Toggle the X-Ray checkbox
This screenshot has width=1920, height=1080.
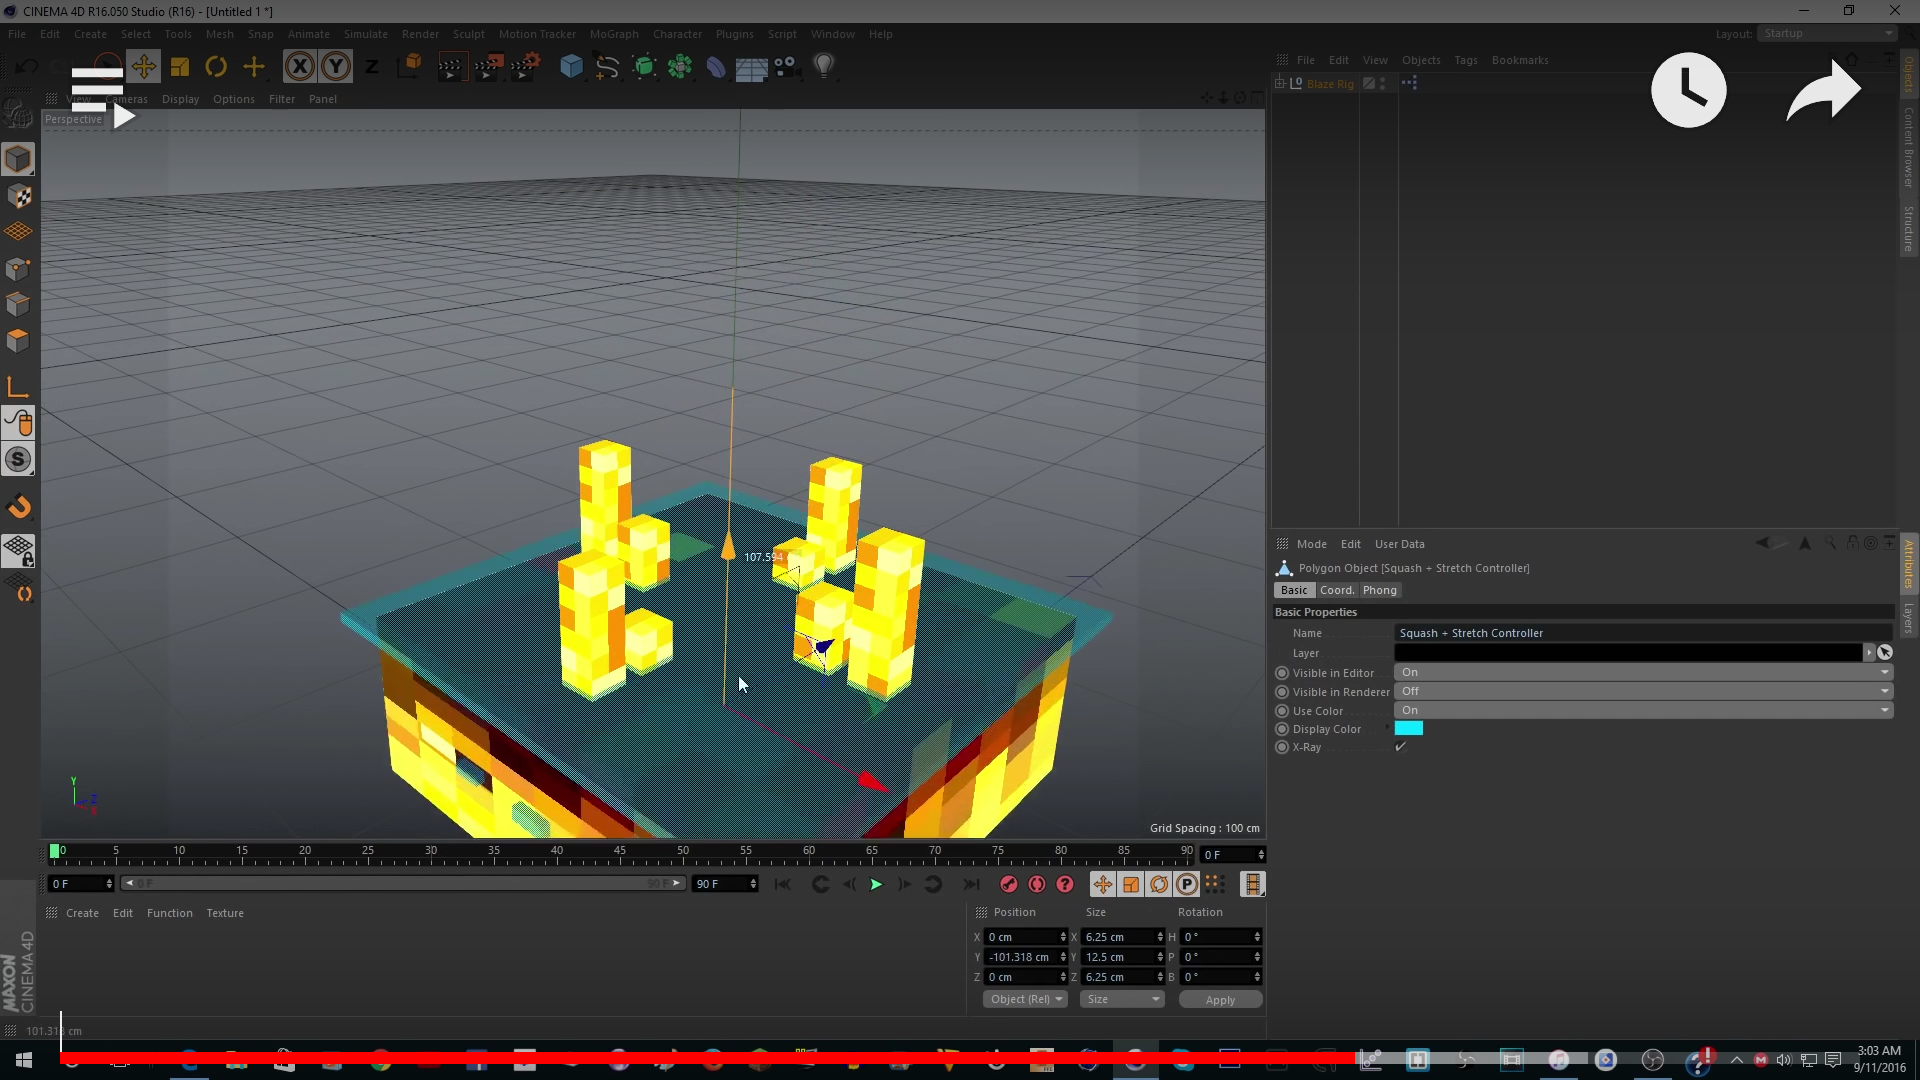1401,747
